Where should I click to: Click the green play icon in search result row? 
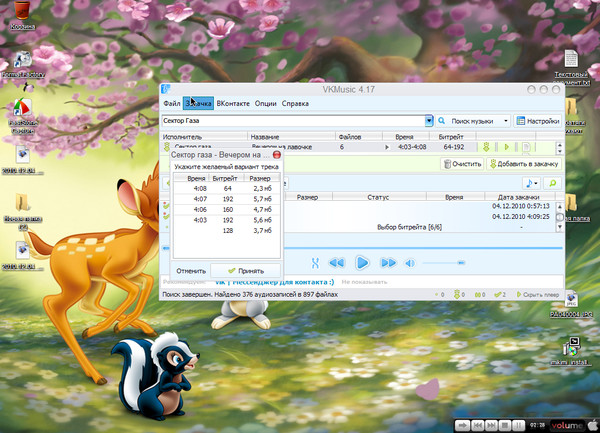pyautogui.click(x=507, y=147)
